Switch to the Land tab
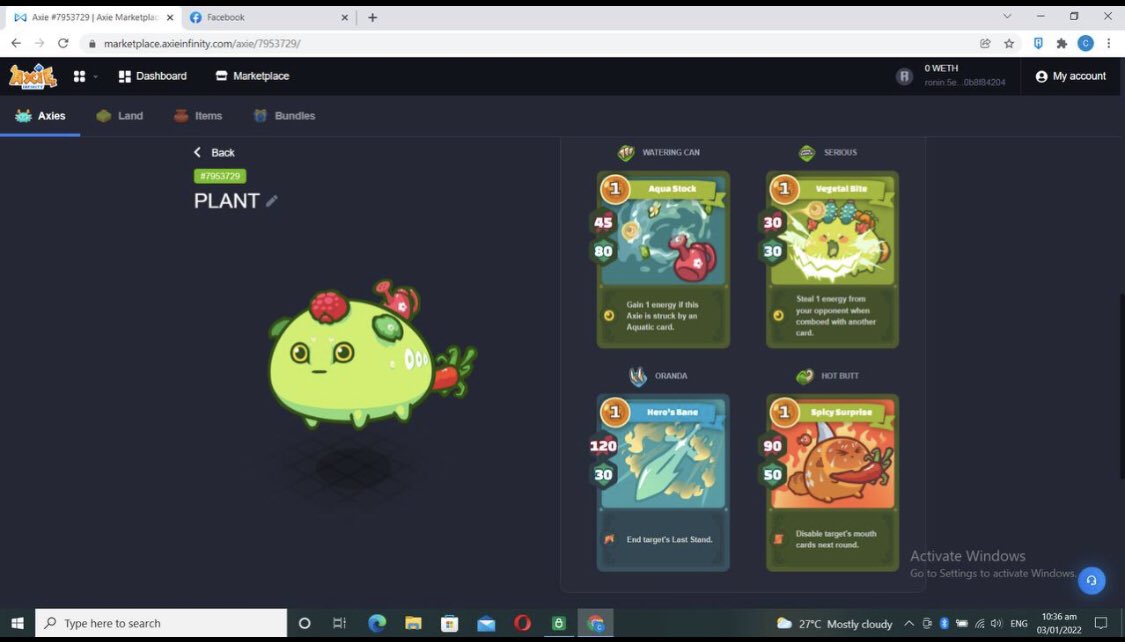This screenshot has width=1125, height=642. 120,115
